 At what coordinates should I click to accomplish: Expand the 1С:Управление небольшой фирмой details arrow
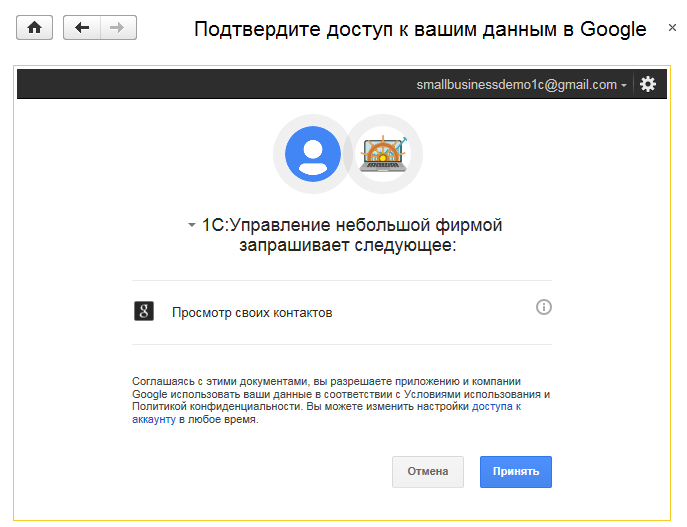[x=191, y=225]
